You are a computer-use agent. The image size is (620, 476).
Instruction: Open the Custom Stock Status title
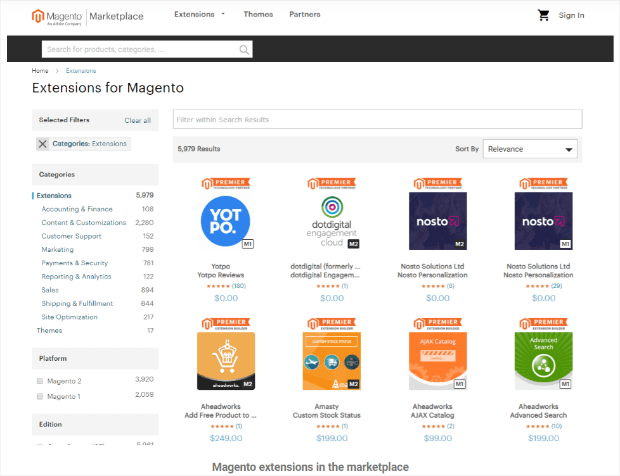(x=327, y=415)
